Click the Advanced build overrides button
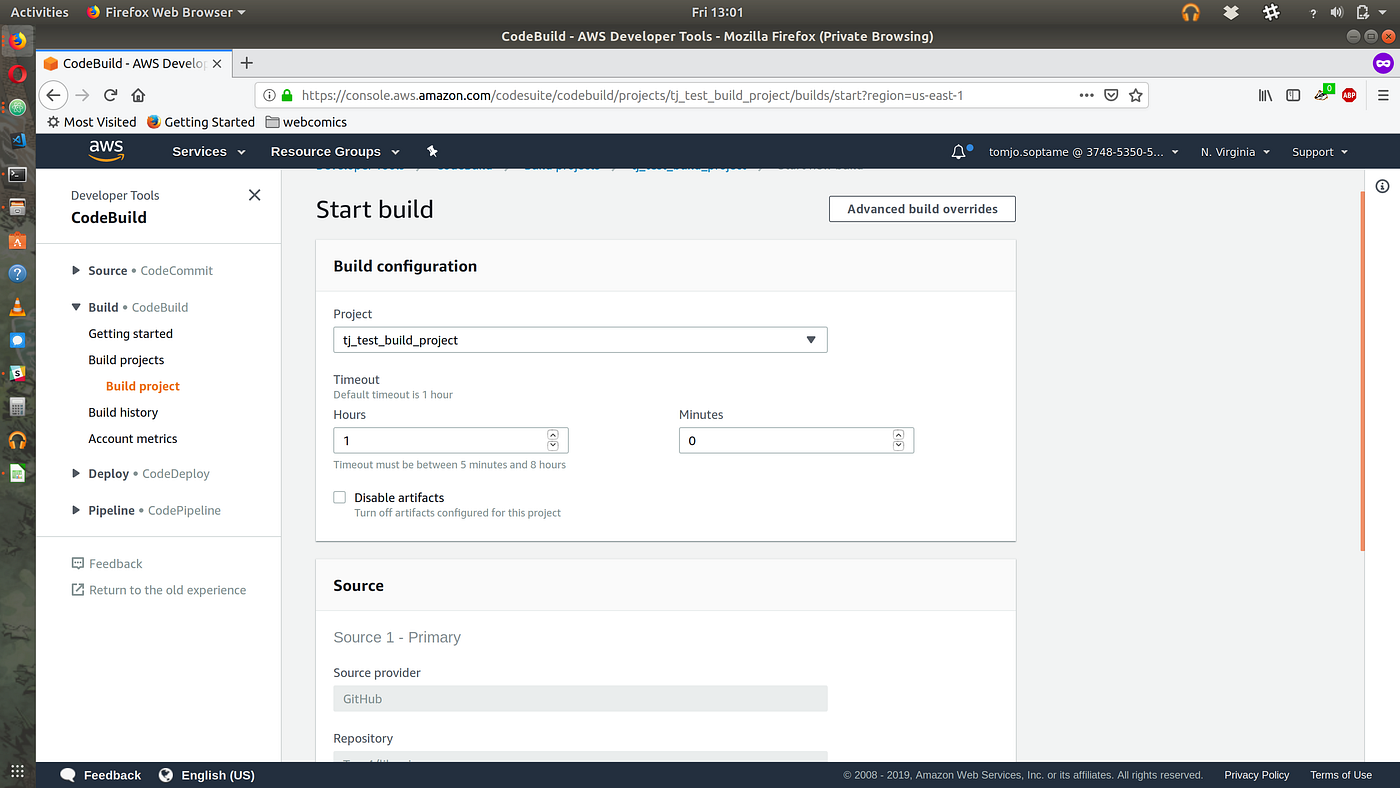Screen dimensions: 1400x788 coord(921,209)
